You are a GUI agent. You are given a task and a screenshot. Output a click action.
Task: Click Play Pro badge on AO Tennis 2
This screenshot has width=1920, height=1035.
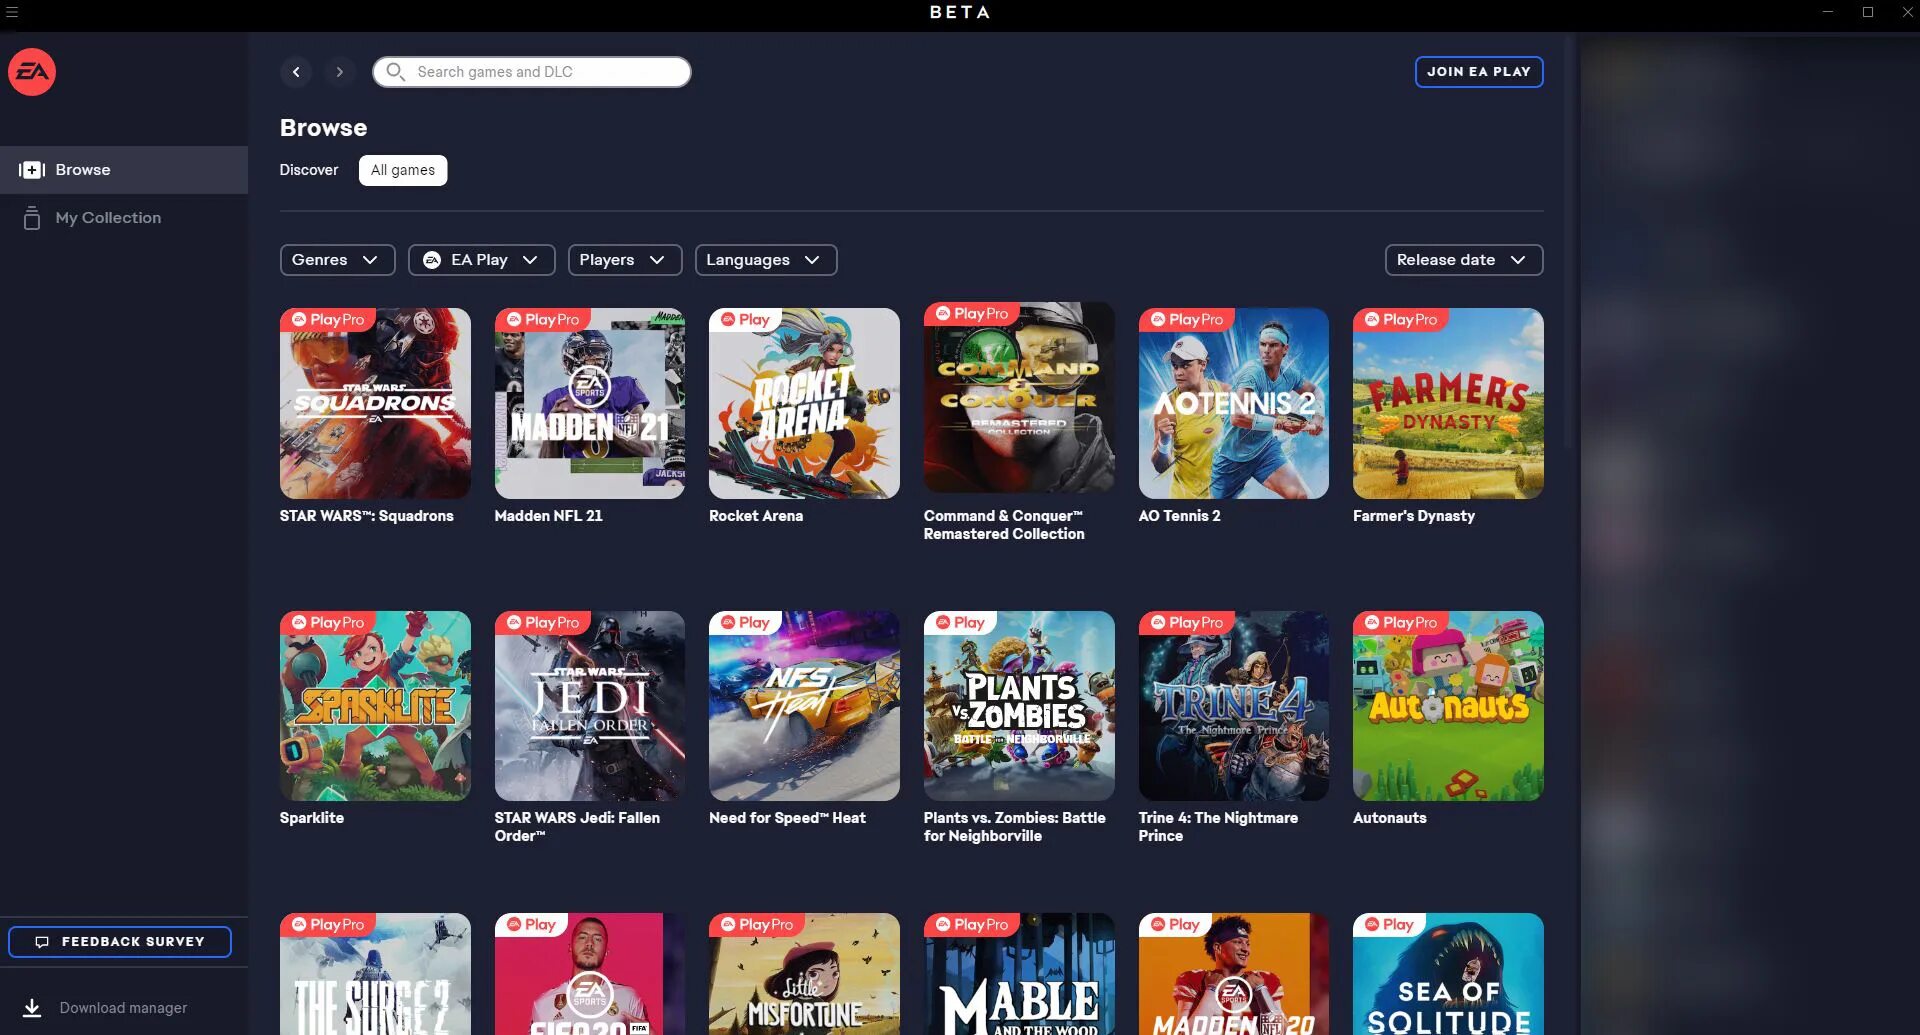[1187, 320]
